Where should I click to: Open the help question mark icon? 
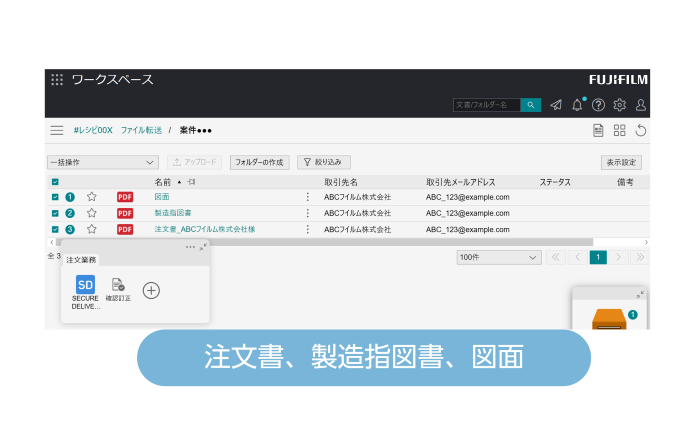coord(598,105)
